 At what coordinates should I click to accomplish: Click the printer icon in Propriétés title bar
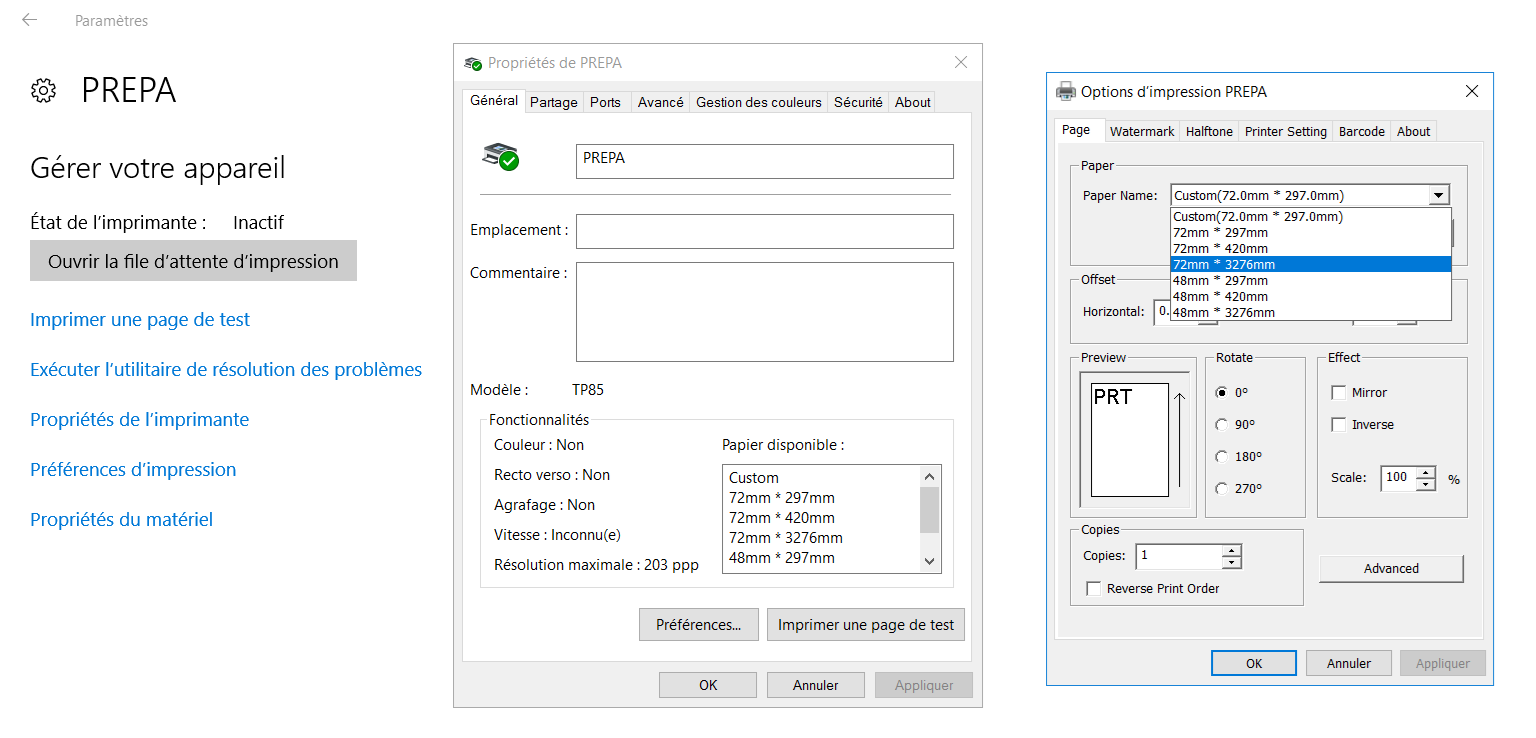tap(473, 63)
